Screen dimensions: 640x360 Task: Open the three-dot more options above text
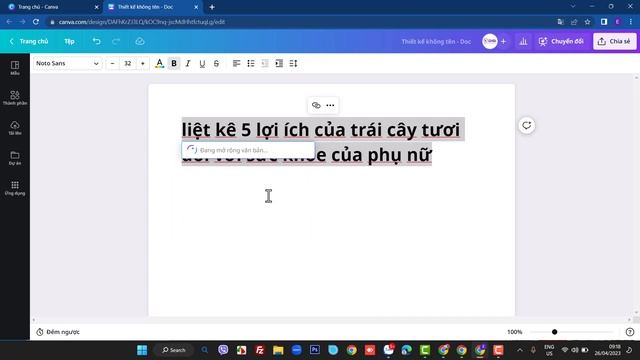point(330,105)
